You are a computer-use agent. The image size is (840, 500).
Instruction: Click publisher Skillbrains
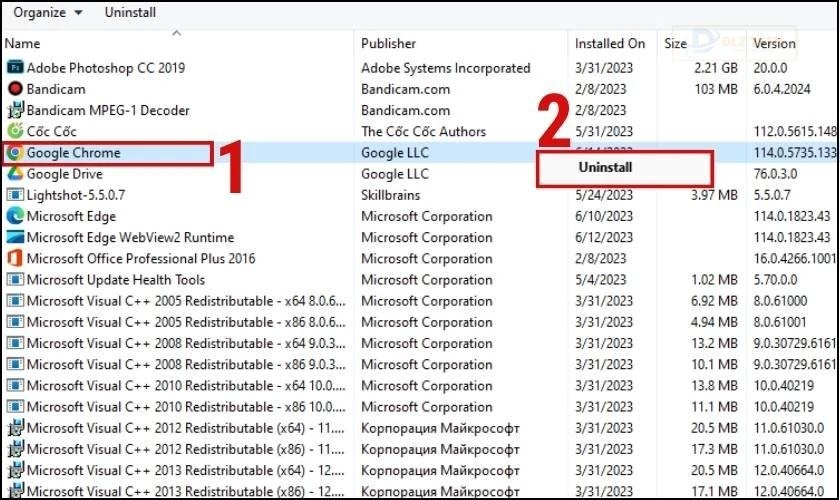coord(391,195)
